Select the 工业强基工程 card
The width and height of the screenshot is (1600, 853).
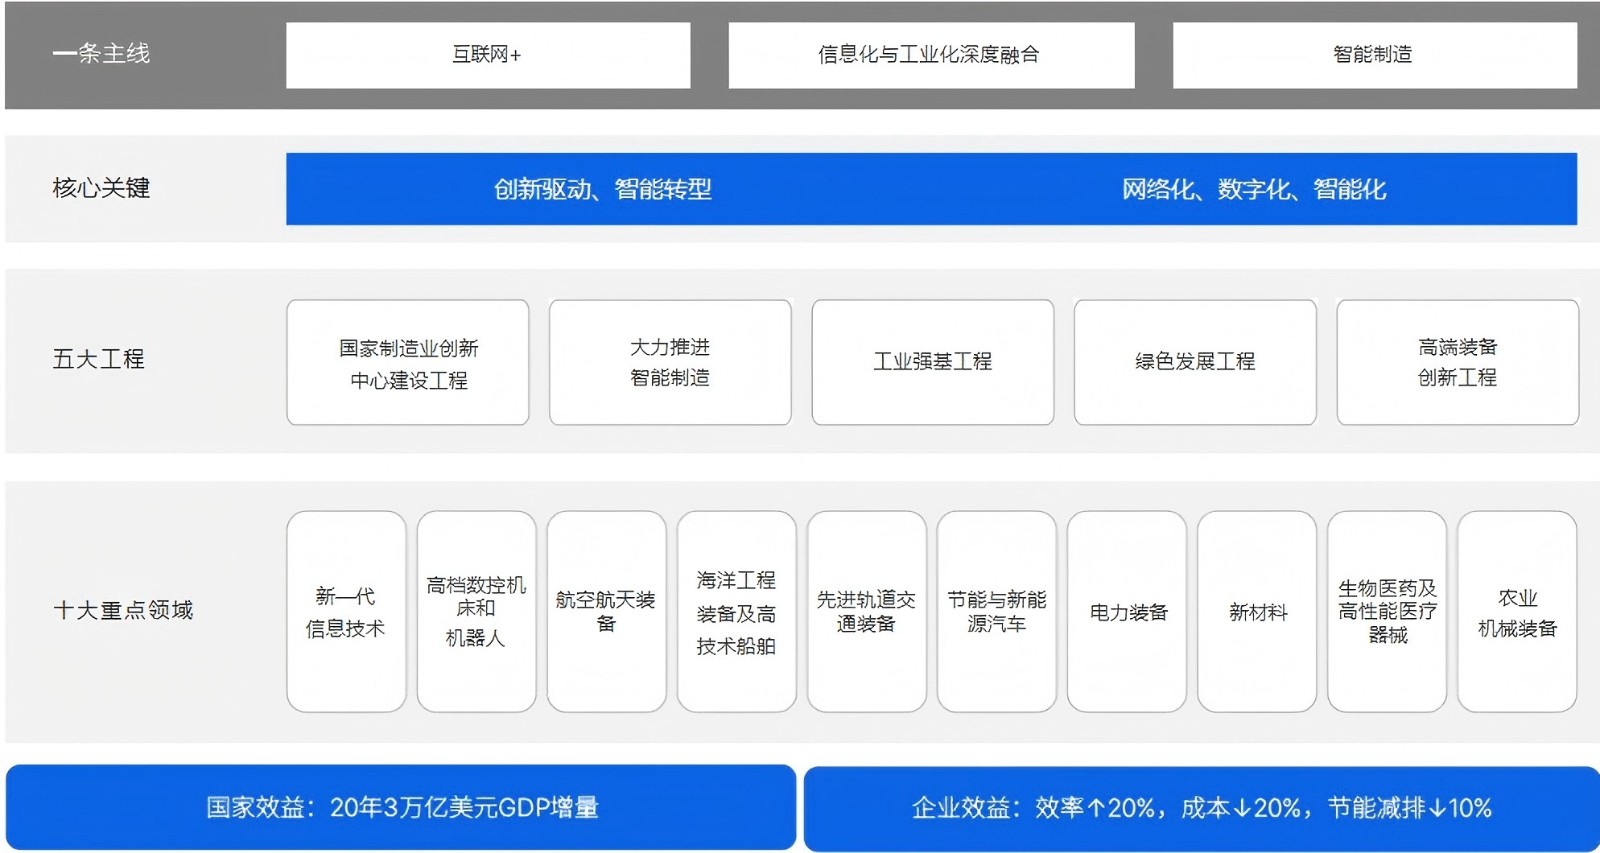[x=932, y=363]
